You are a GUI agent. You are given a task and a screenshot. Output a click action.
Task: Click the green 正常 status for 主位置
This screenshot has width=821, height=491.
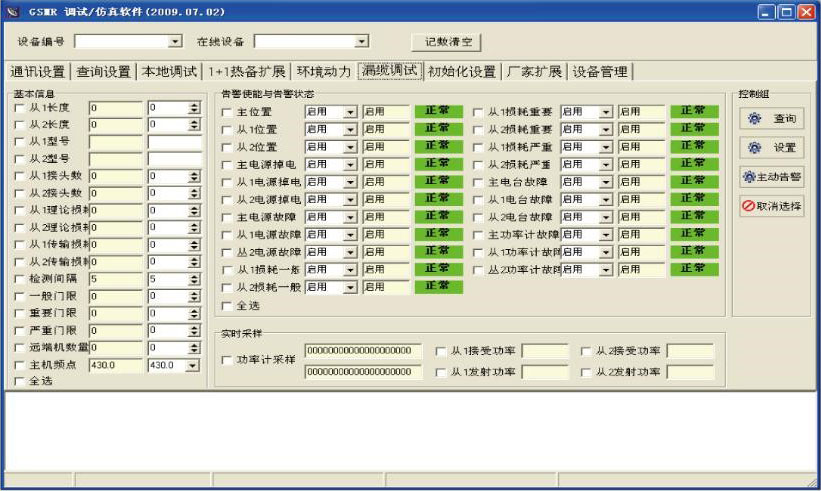click(438, 112)
